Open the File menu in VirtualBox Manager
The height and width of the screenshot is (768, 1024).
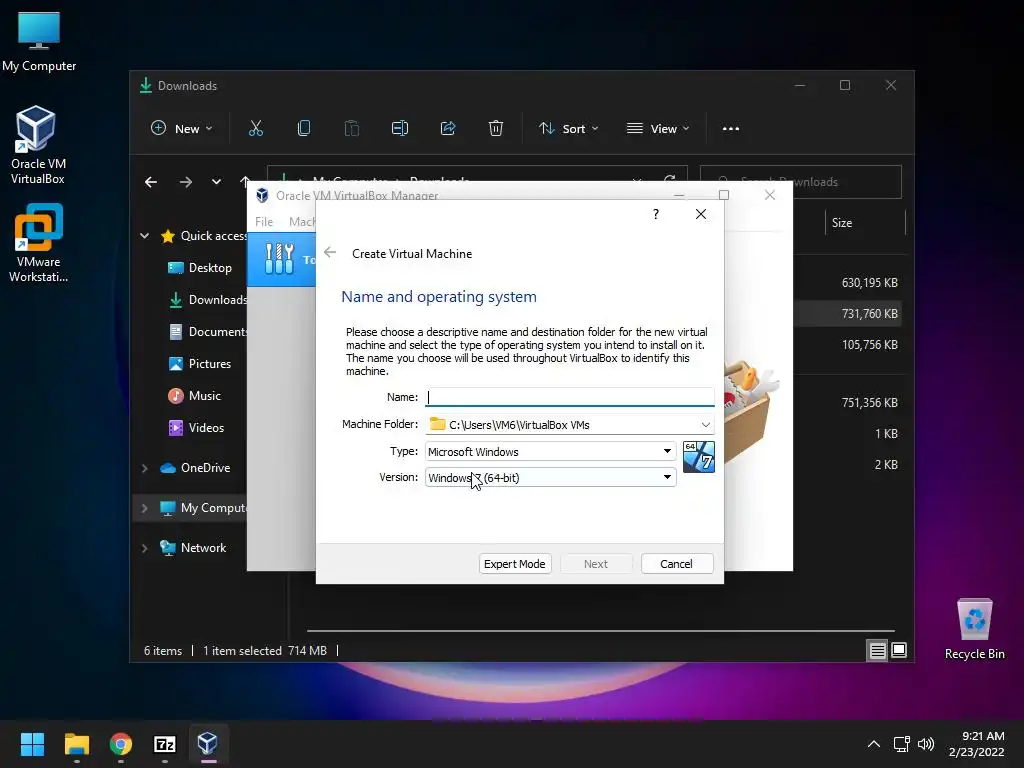[x=264, y=222]
